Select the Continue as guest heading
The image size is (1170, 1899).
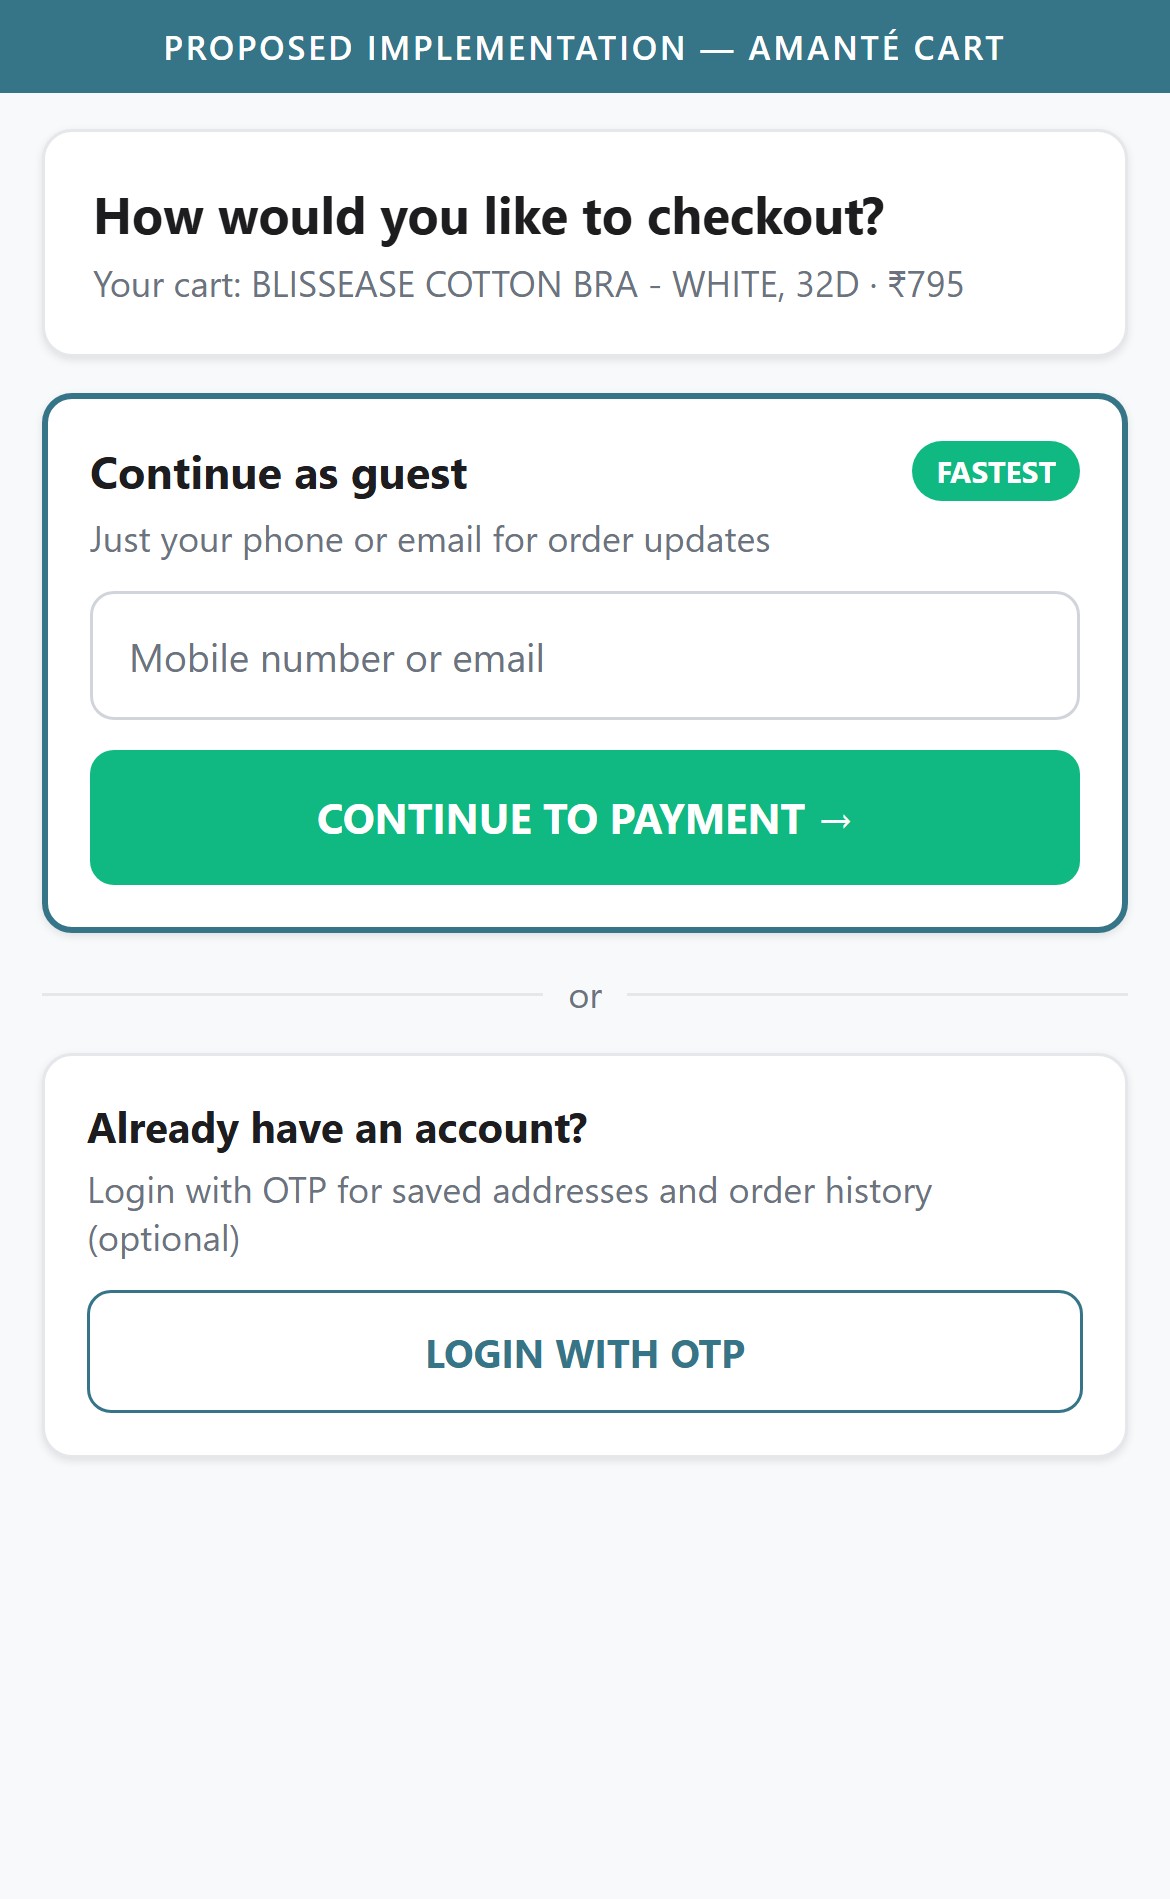point(279,474)
